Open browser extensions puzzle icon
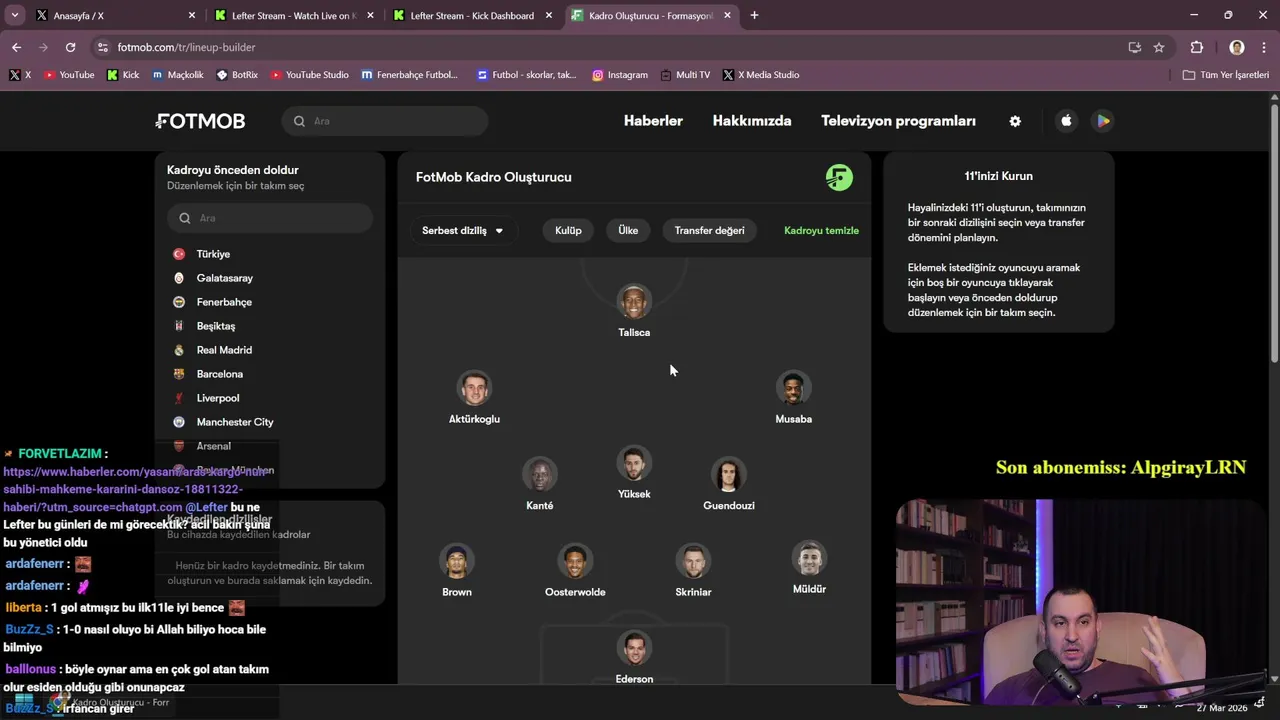Viewport: 1280px width, 720px height. pos(1197,47)
